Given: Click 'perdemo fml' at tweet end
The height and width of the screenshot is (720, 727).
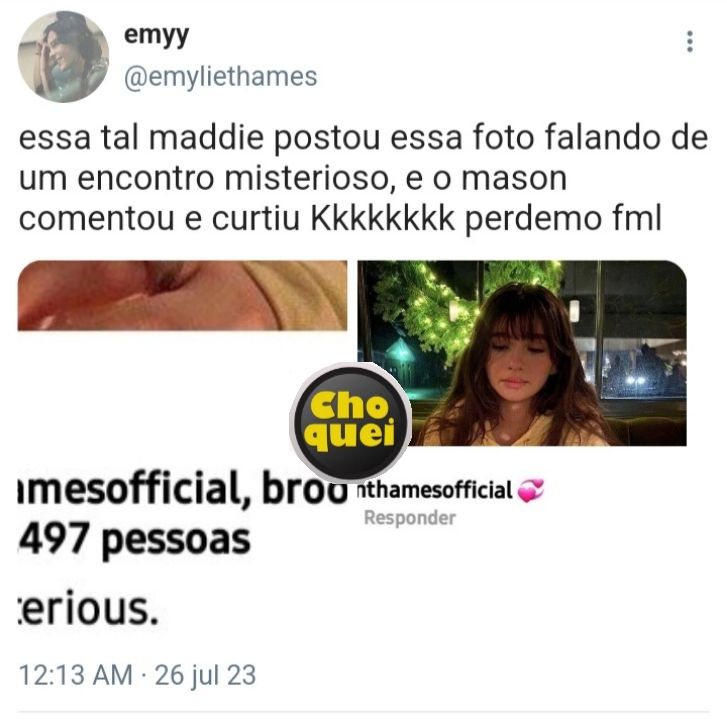Looking at the screenshot, I should click(563, 219).
